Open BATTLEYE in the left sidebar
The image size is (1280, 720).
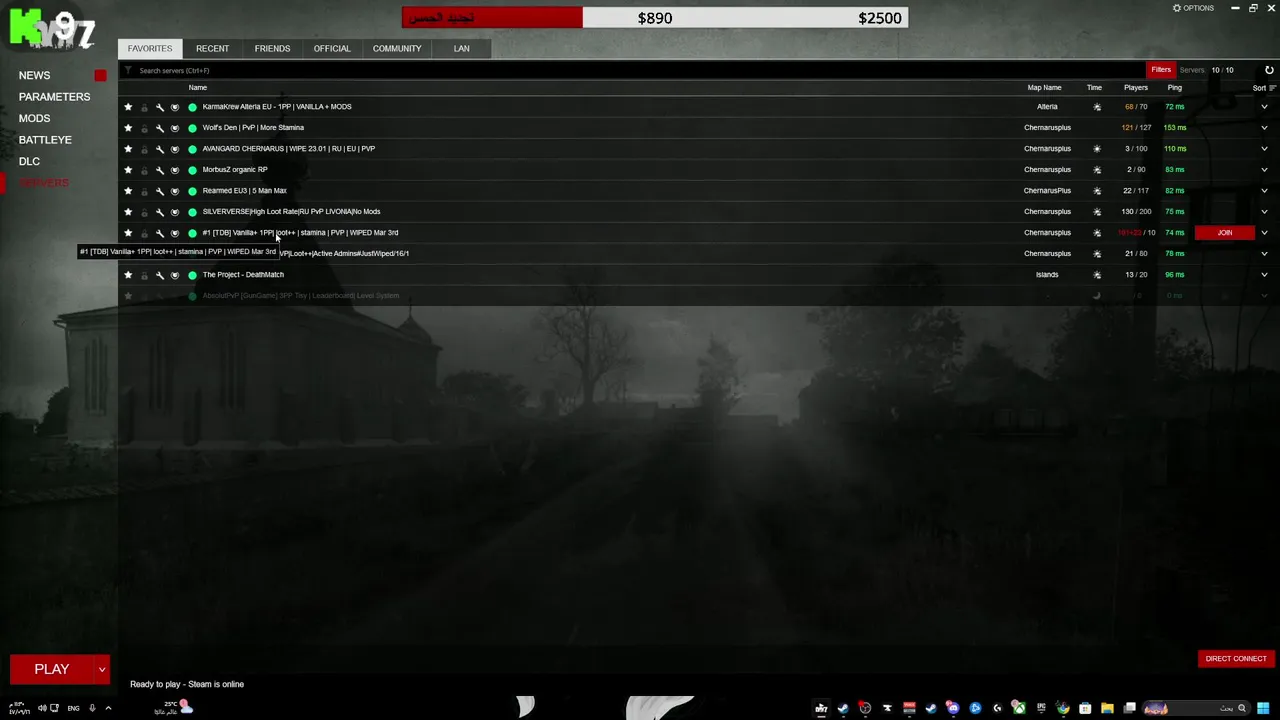(45, 140)
